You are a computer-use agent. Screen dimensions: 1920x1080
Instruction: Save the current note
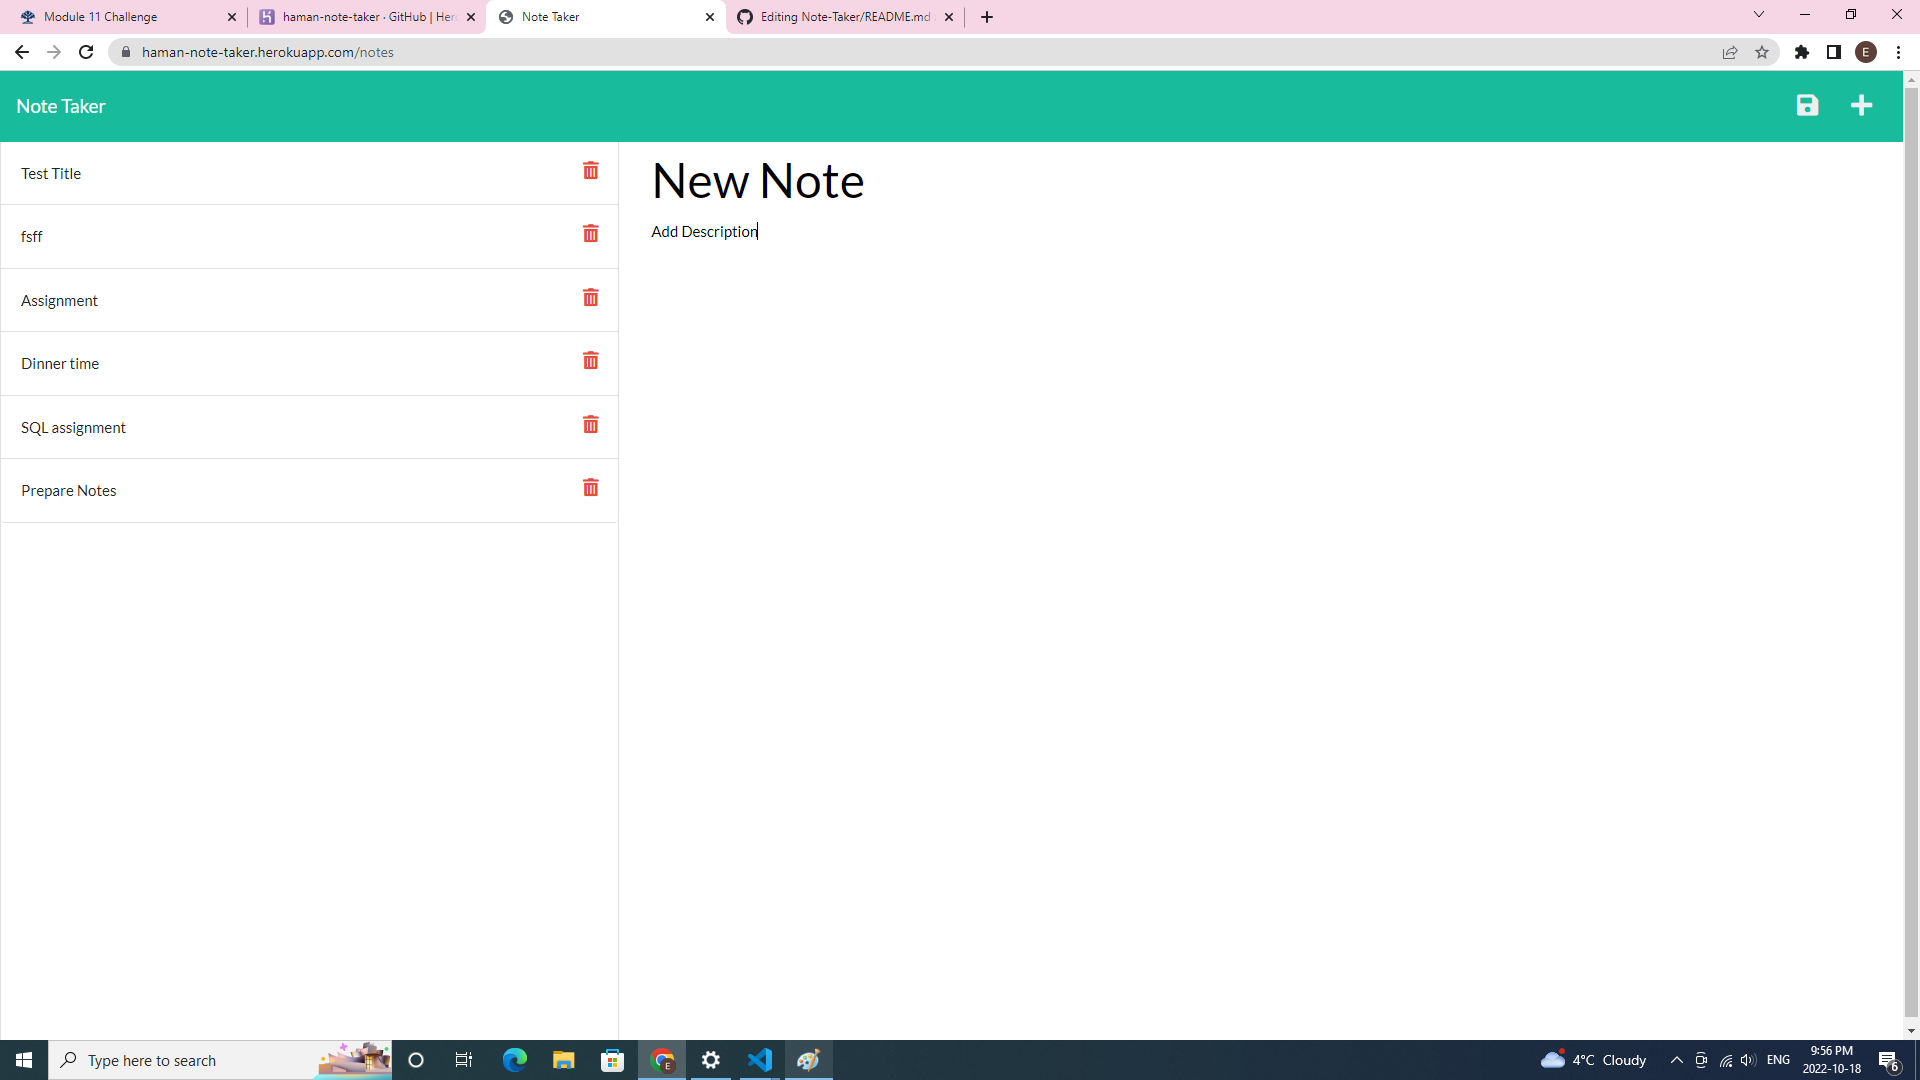point(1806,105)
